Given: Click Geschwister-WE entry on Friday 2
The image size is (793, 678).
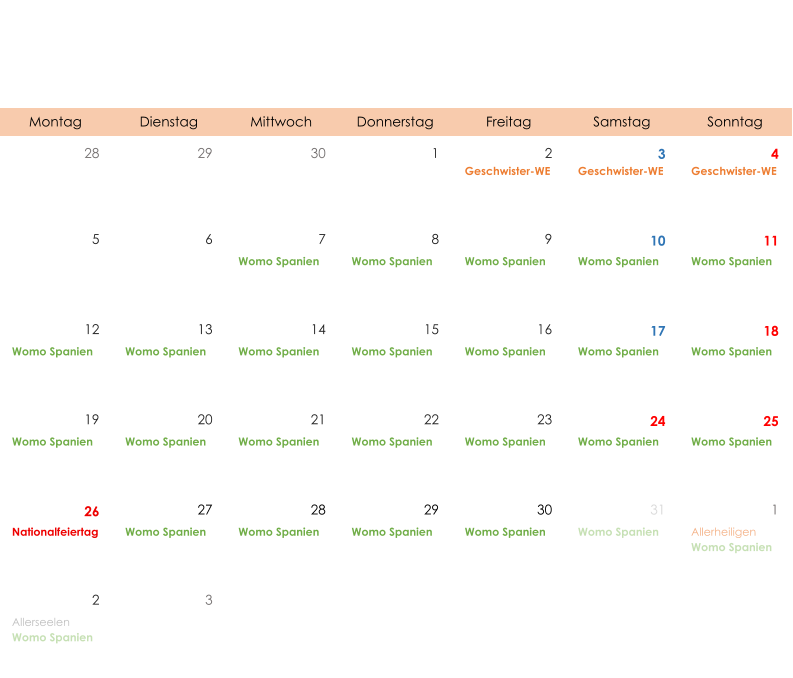Looking at the screenshot, I should pos(507,171).
